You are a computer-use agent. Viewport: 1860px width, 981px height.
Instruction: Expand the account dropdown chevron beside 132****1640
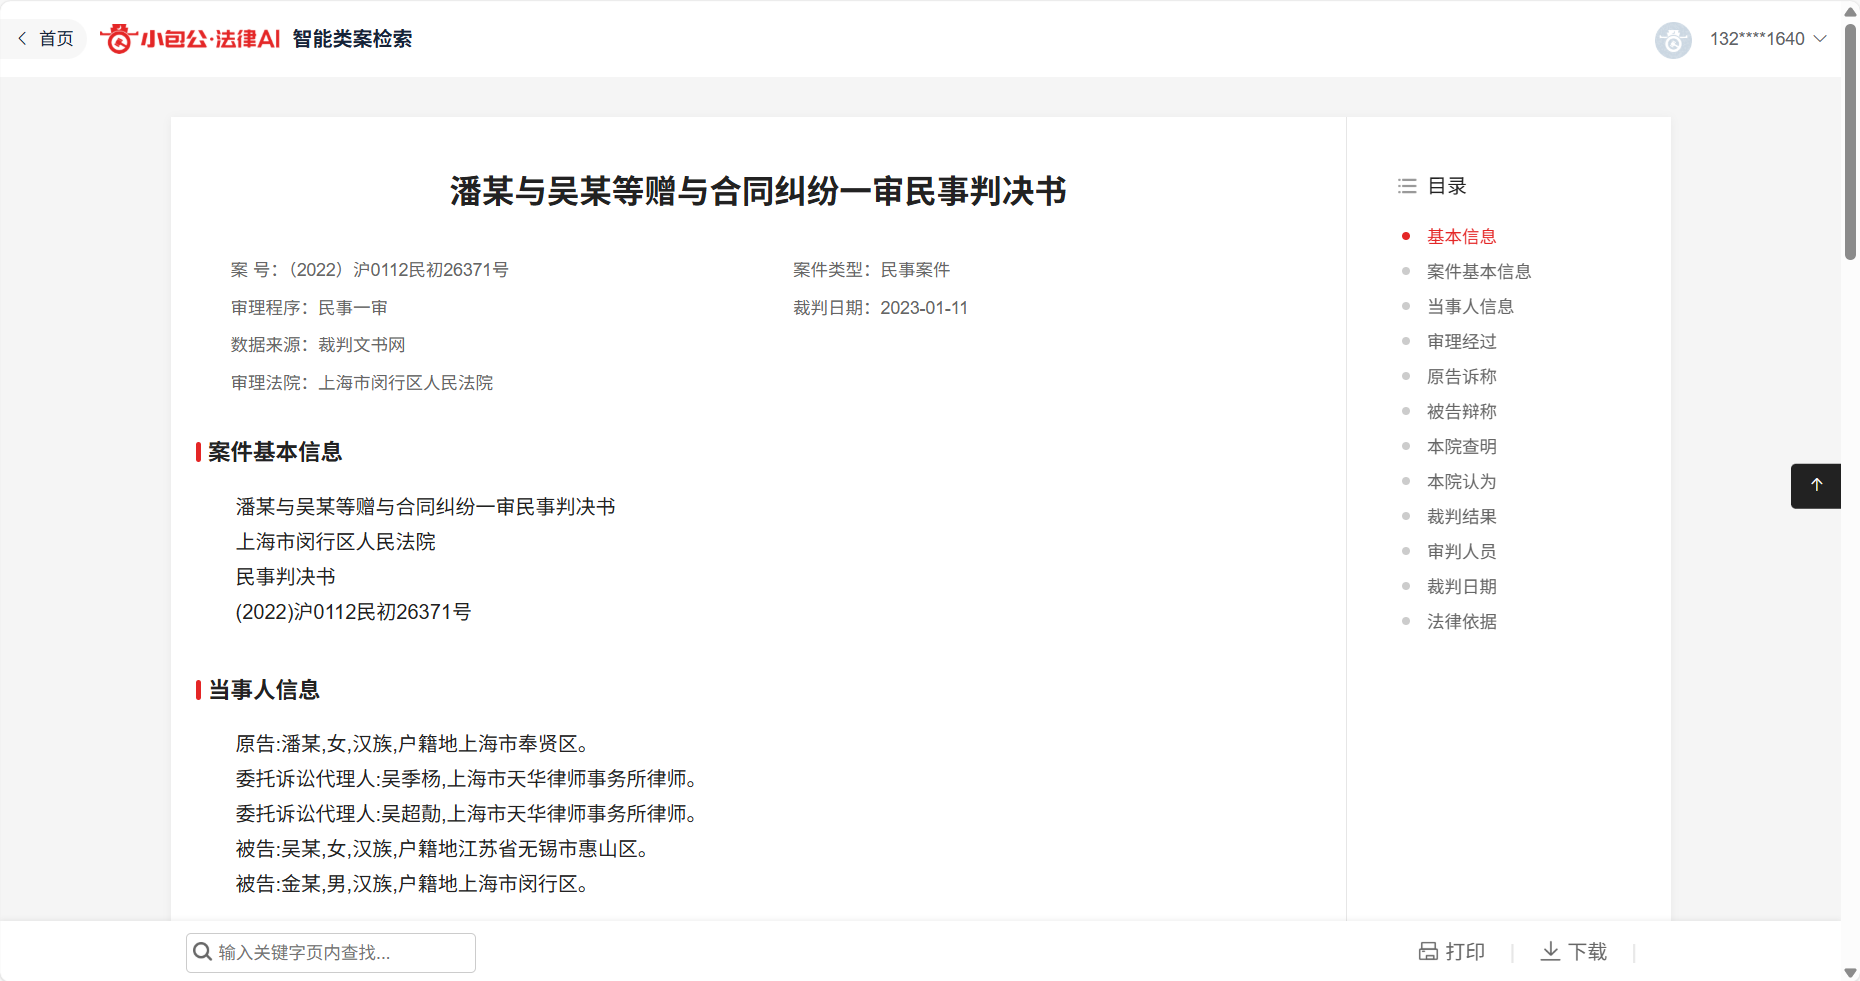point(1820,39)
